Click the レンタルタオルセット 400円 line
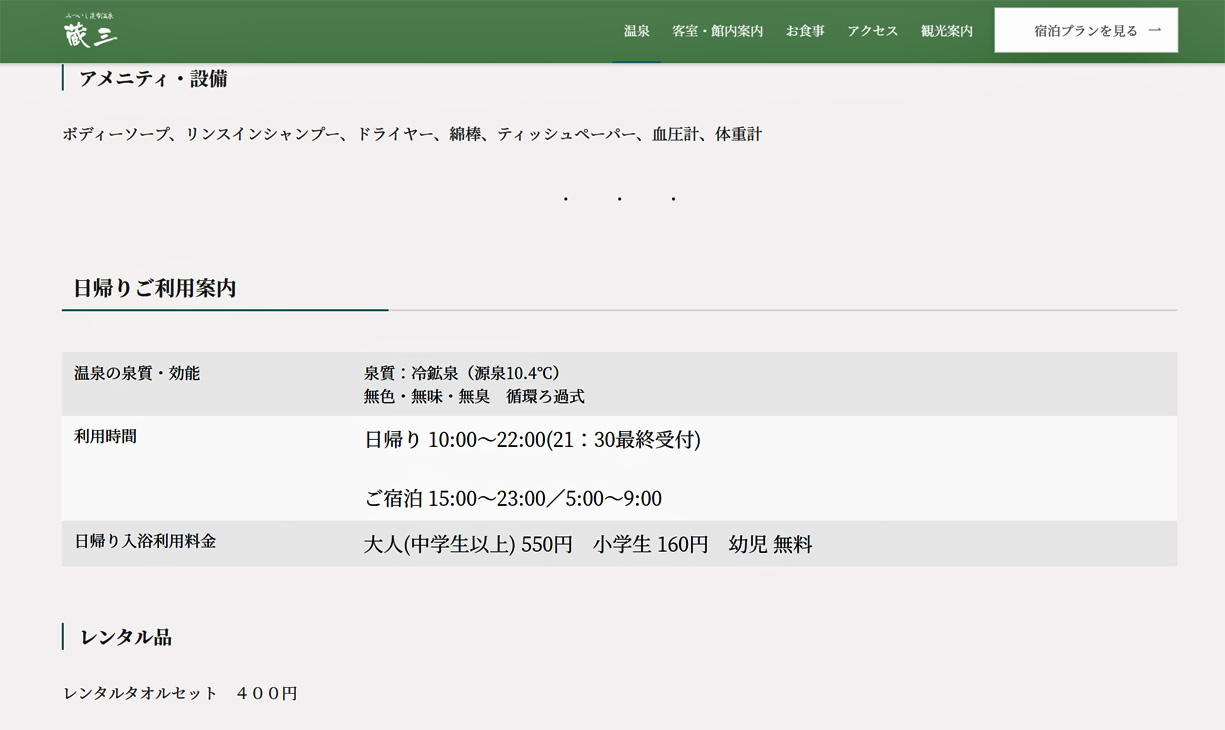This screenshot has height=730, width=1225. coord(180,693)
